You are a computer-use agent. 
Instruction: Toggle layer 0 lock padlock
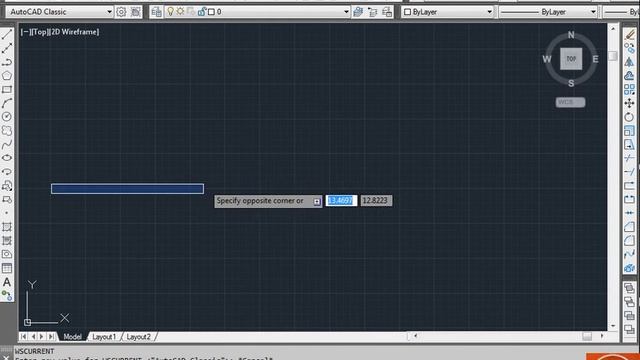(x=201, y=12)
